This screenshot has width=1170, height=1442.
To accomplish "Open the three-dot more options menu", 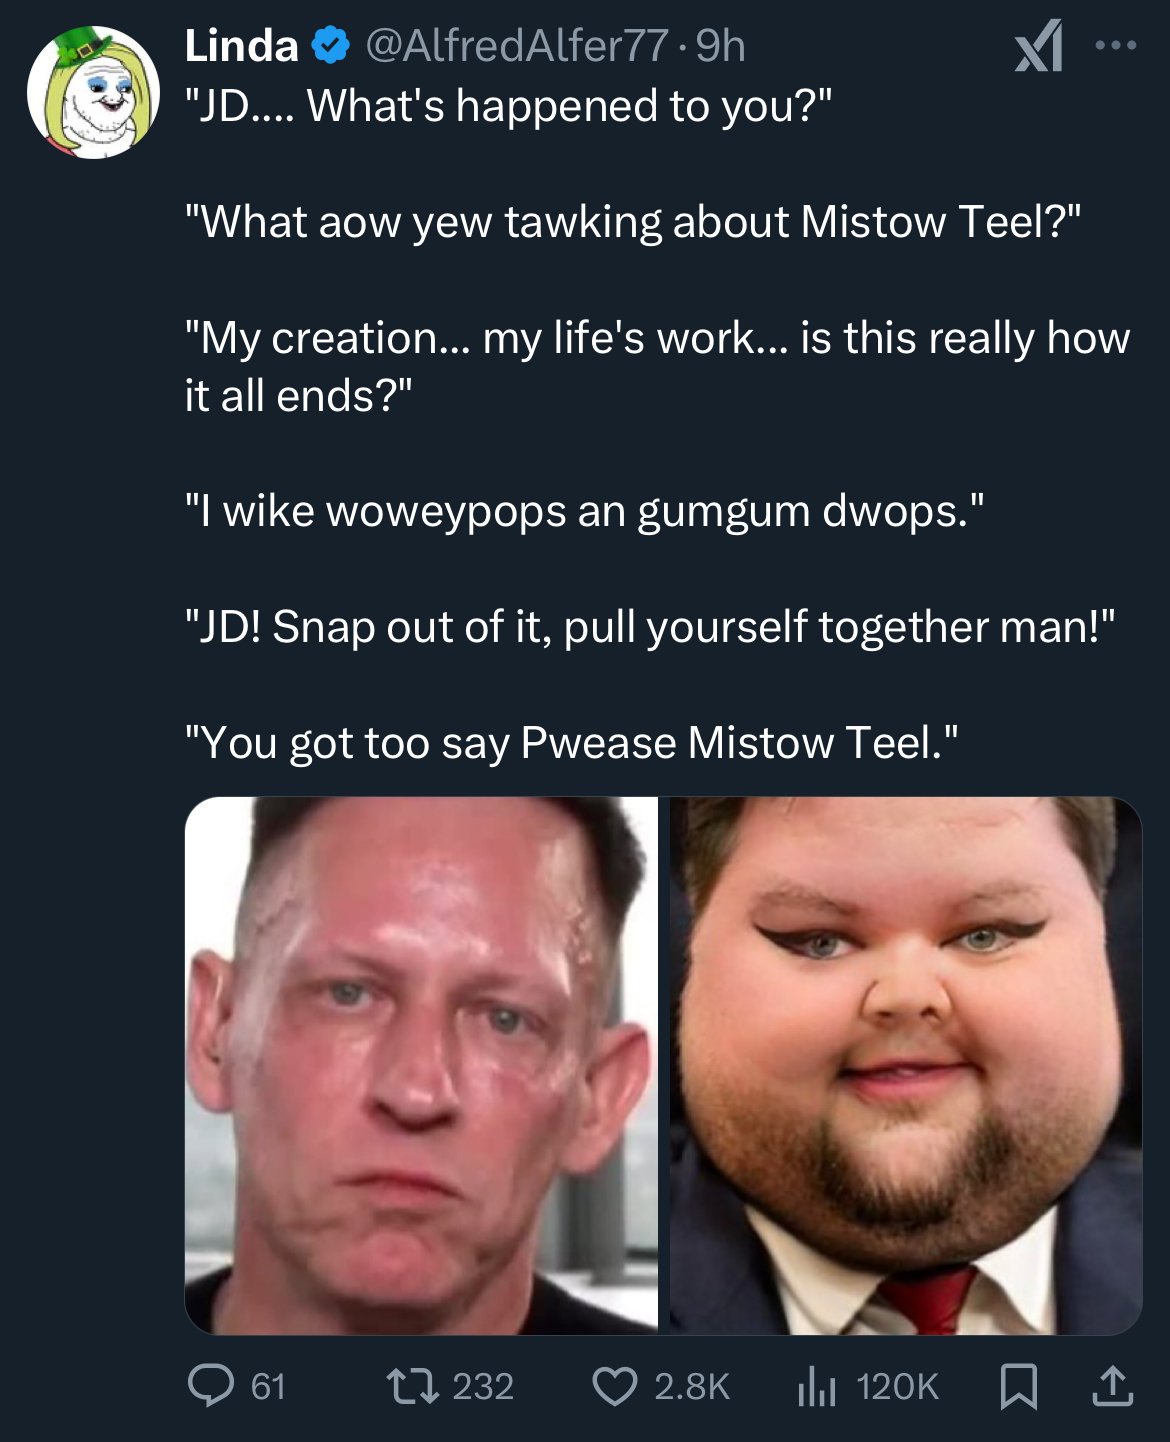I will click(x=1116, y=45).
